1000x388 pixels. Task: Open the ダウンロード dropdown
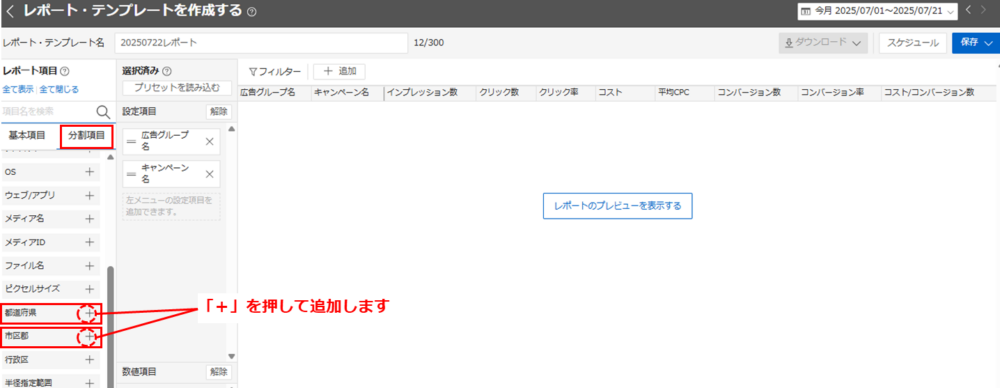click(824, 43)
